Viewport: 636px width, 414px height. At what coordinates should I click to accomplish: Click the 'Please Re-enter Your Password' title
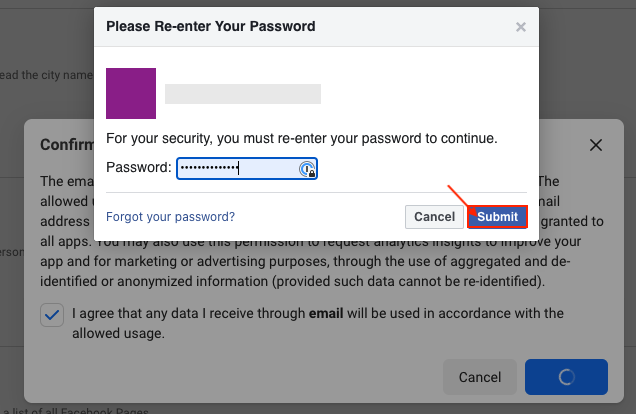click(211, 26)
